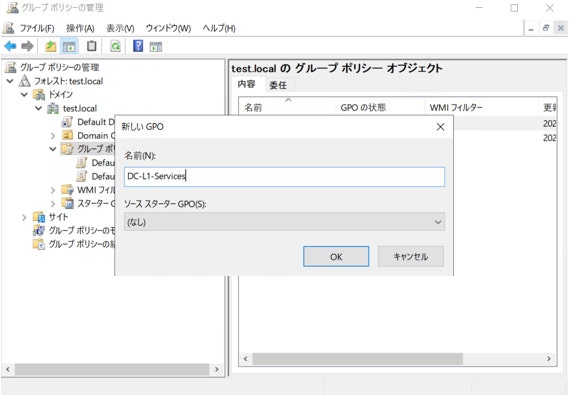Select the test.local domain node
Image resolution: width=570 pixels, height=395 pixels.
tap(80, 108)
